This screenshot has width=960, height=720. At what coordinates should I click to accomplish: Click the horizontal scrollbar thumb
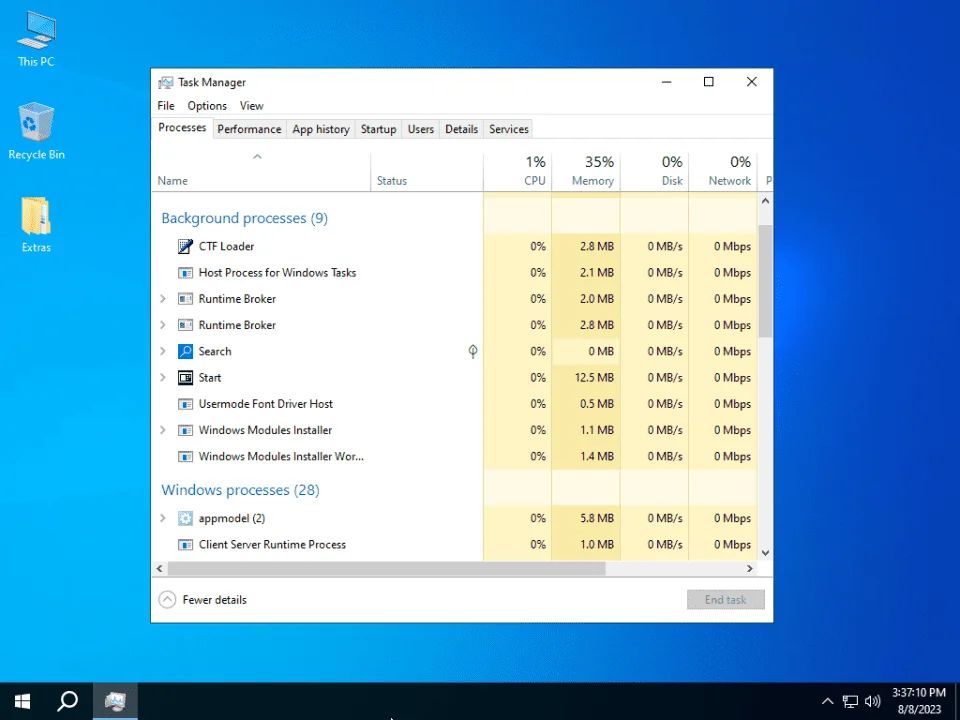387,569
